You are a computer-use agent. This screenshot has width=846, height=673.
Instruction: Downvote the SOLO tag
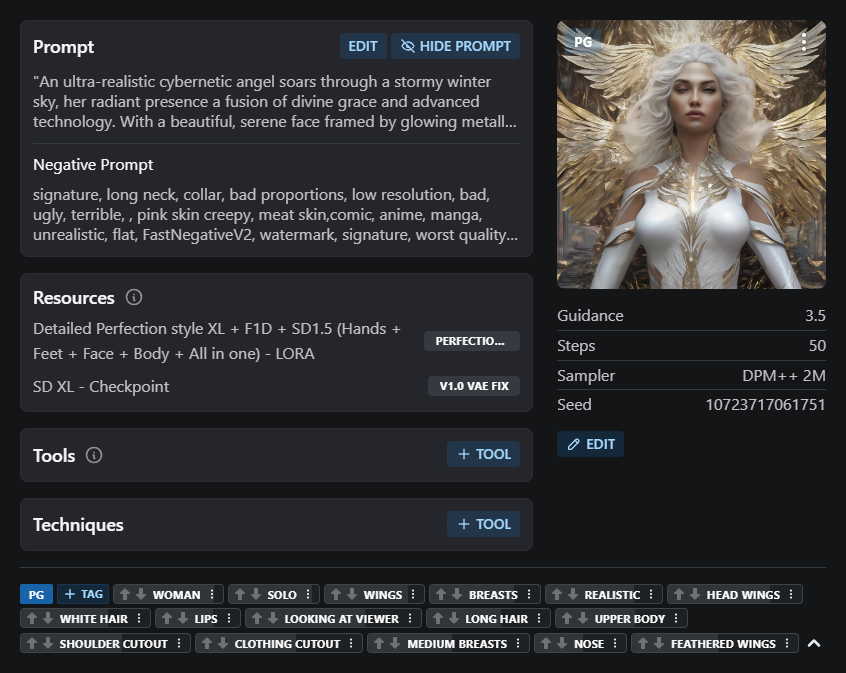point(256,594)
